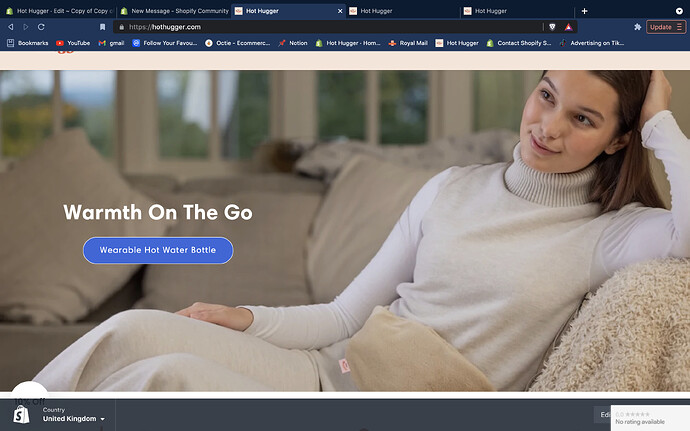Click the No rating available widget

(x=650, y=418)
